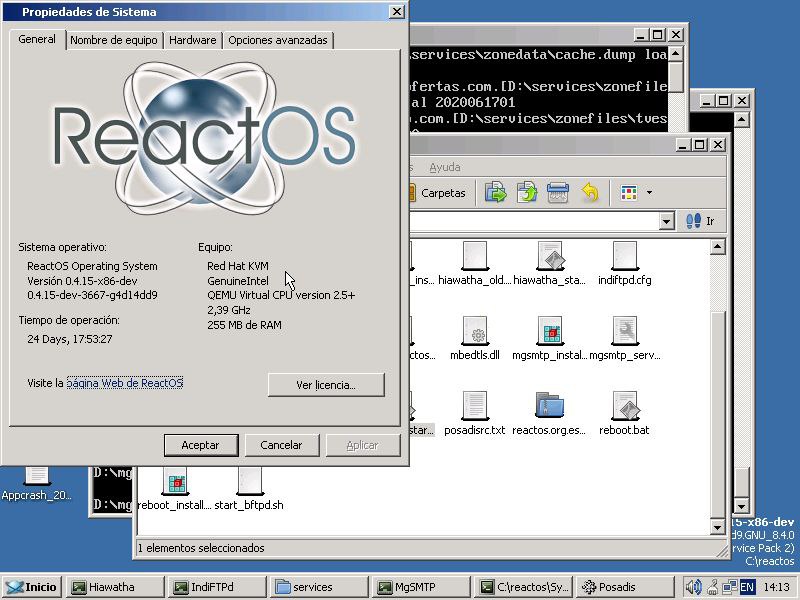The height and width of the screenshot is (600, 800).
Task: Click the yellow Undo arrow in explorer toolbar
Action: (x=590, y=193)
